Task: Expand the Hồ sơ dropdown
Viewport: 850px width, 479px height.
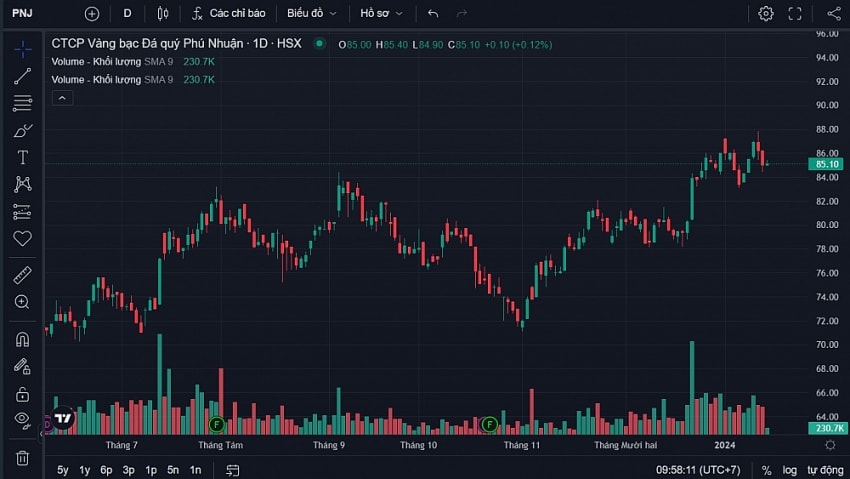Action: (382, 14)
